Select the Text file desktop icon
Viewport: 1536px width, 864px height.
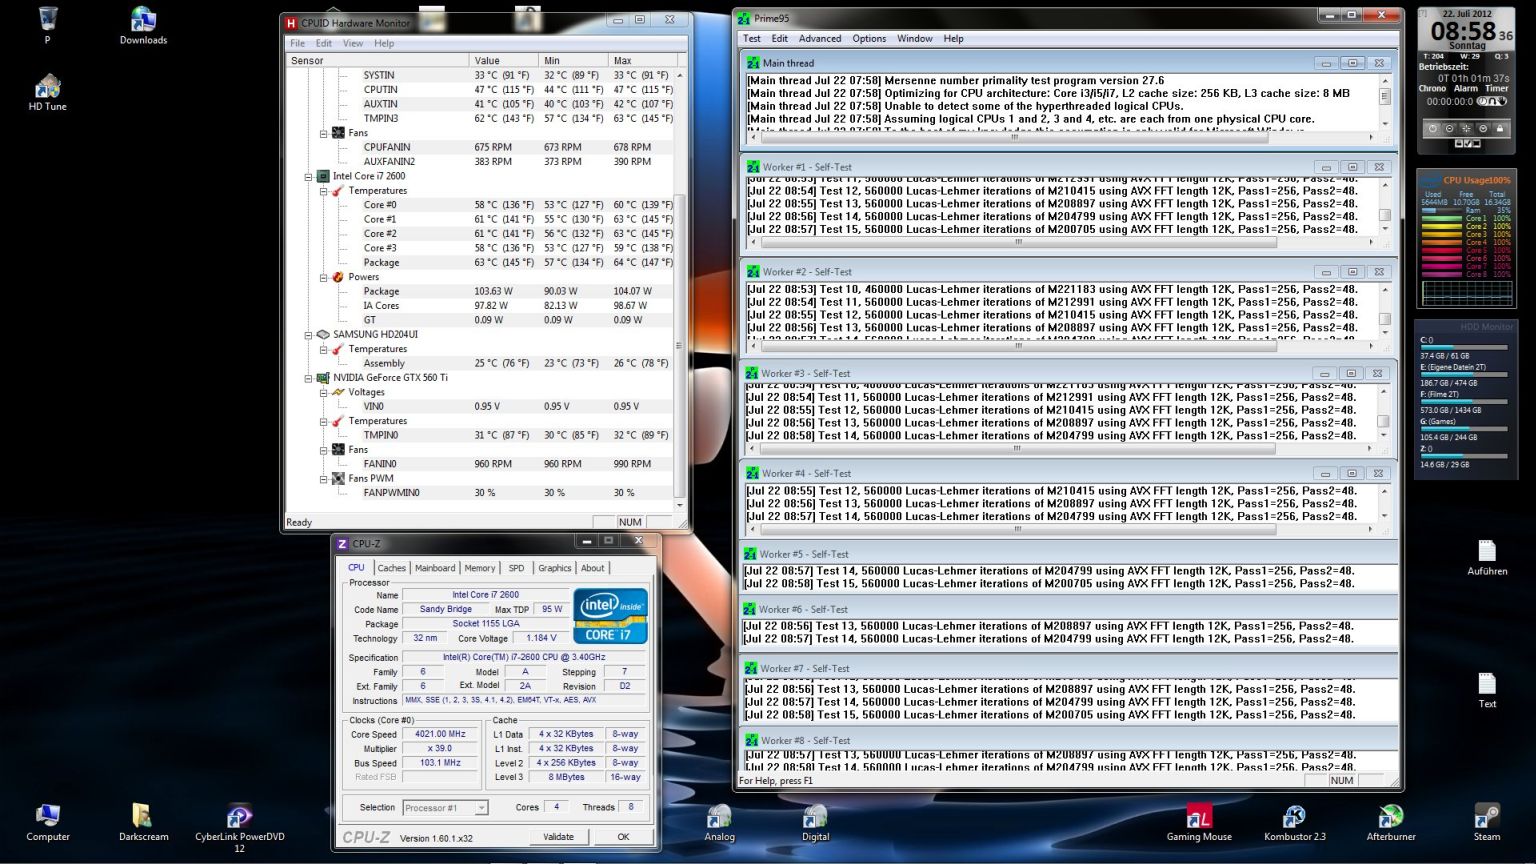pyautogui.click(x=1487, y=690)
